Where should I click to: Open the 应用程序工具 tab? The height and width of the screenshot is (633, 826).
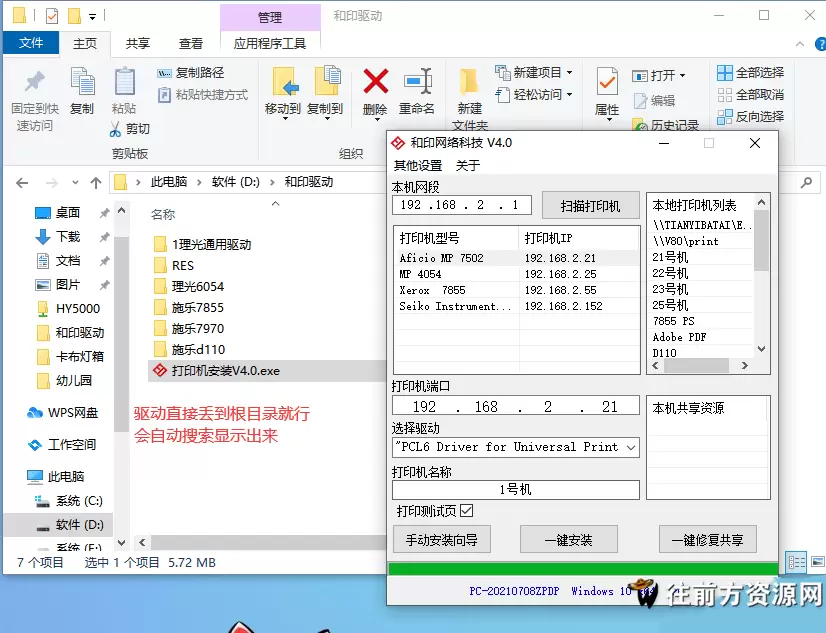[270, 44]
